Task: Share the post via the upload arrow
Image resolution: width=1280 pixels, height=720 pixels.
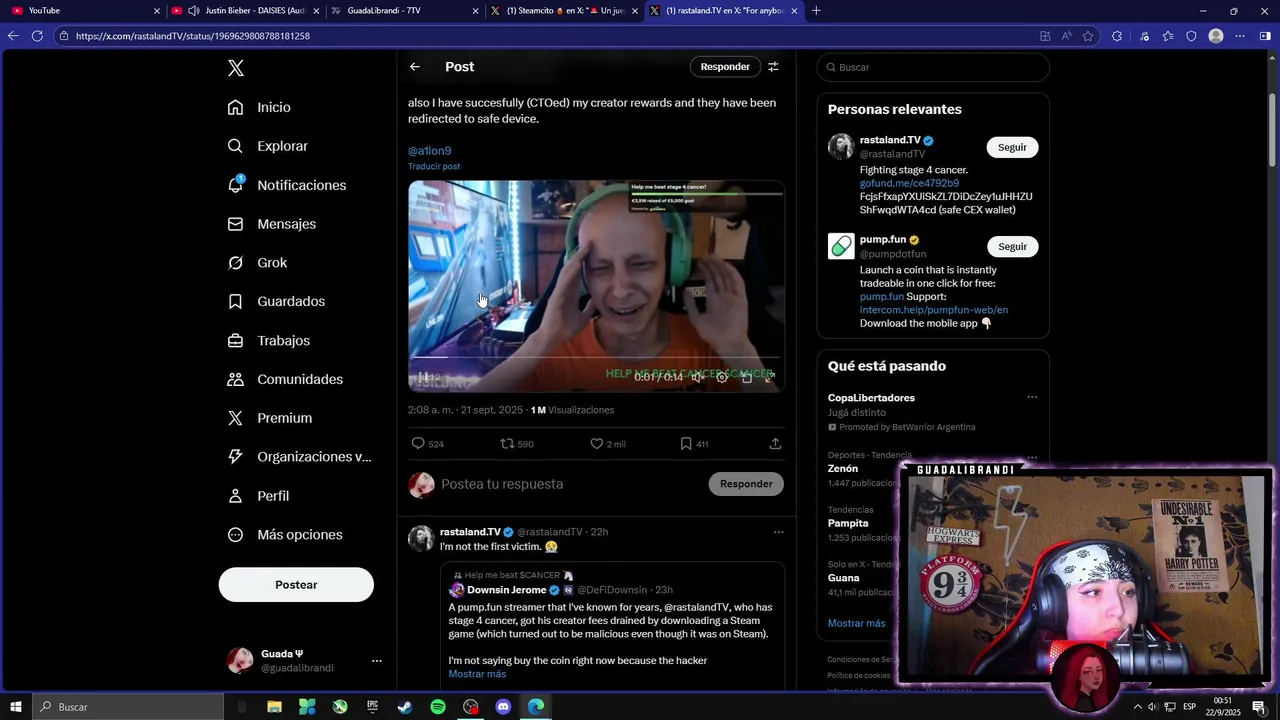Action: click(x=775, y=444)
